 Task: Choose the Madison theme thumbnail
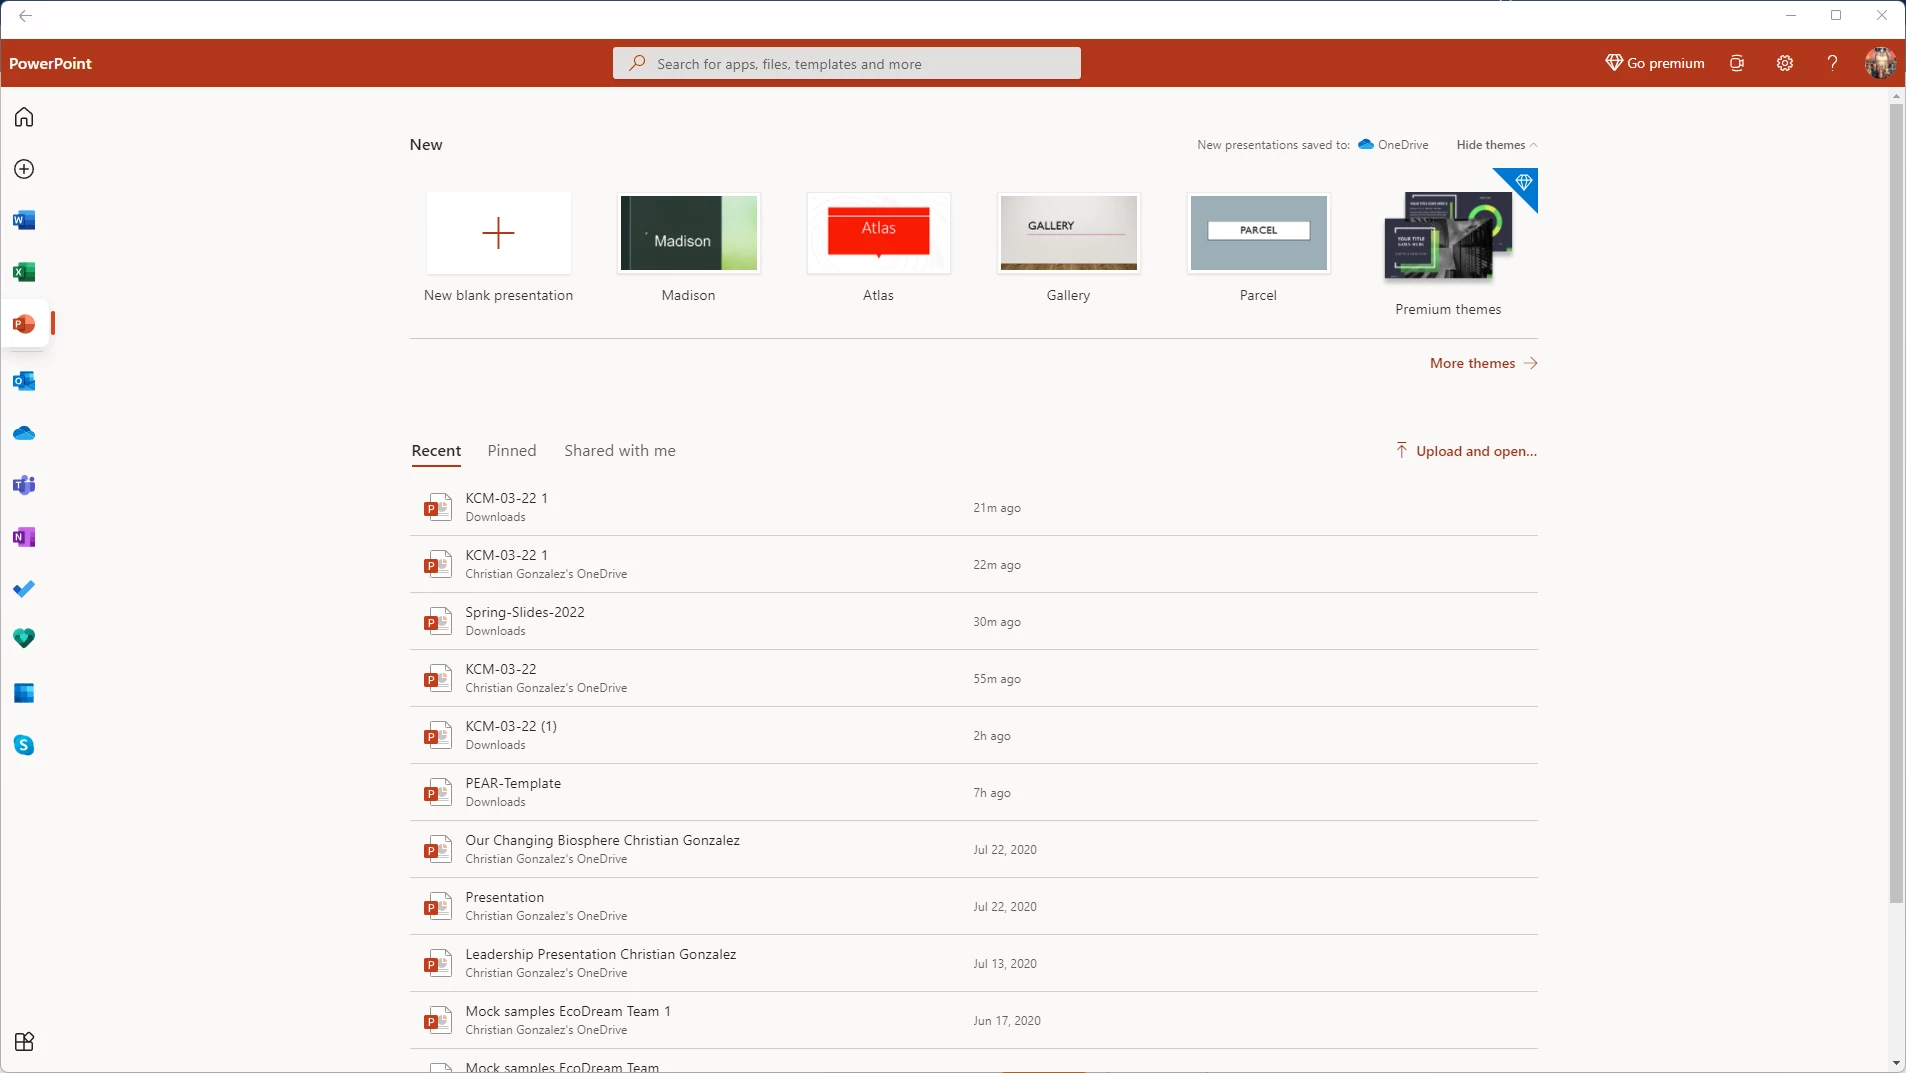688,233
